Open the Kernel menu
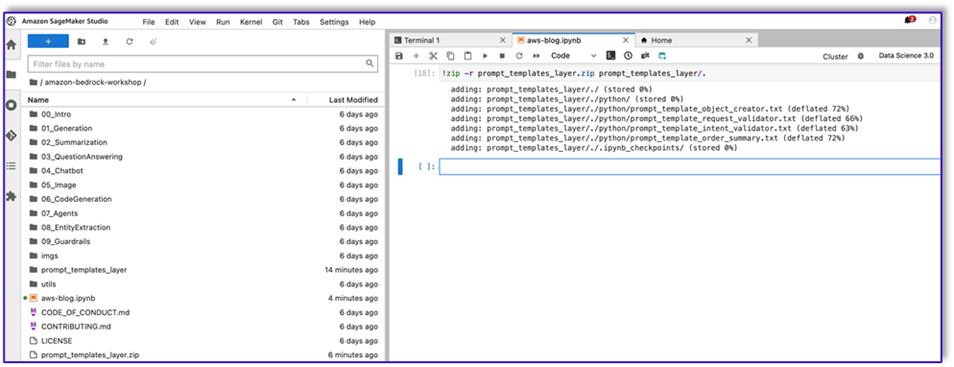Screen dimensions: 954x367 coord(251,22)
